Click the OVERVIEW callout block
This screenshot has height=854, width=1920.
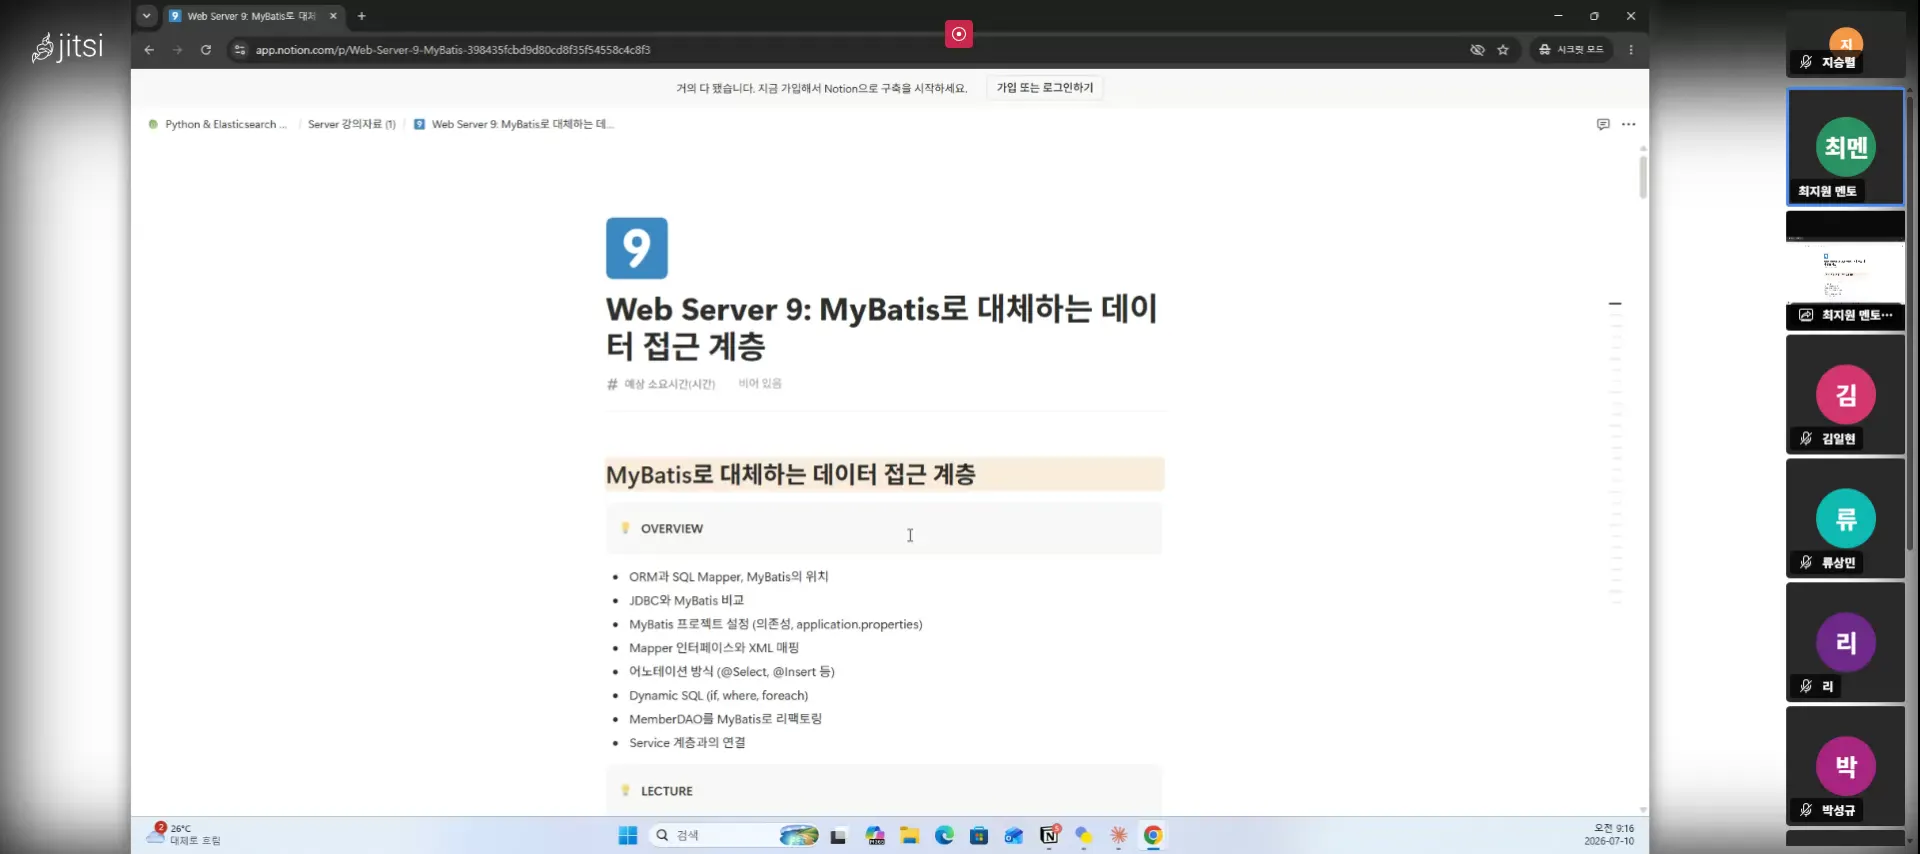click(884, 528)
